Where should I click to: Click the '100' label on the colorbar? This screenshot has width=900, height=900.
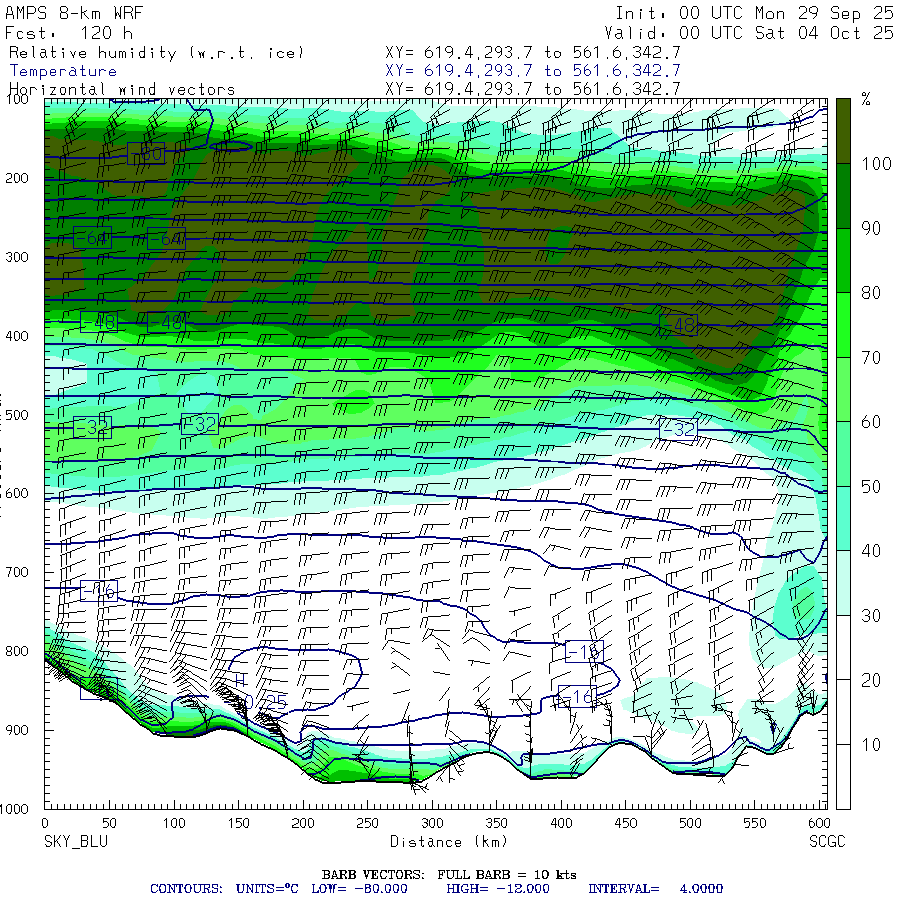876,164
